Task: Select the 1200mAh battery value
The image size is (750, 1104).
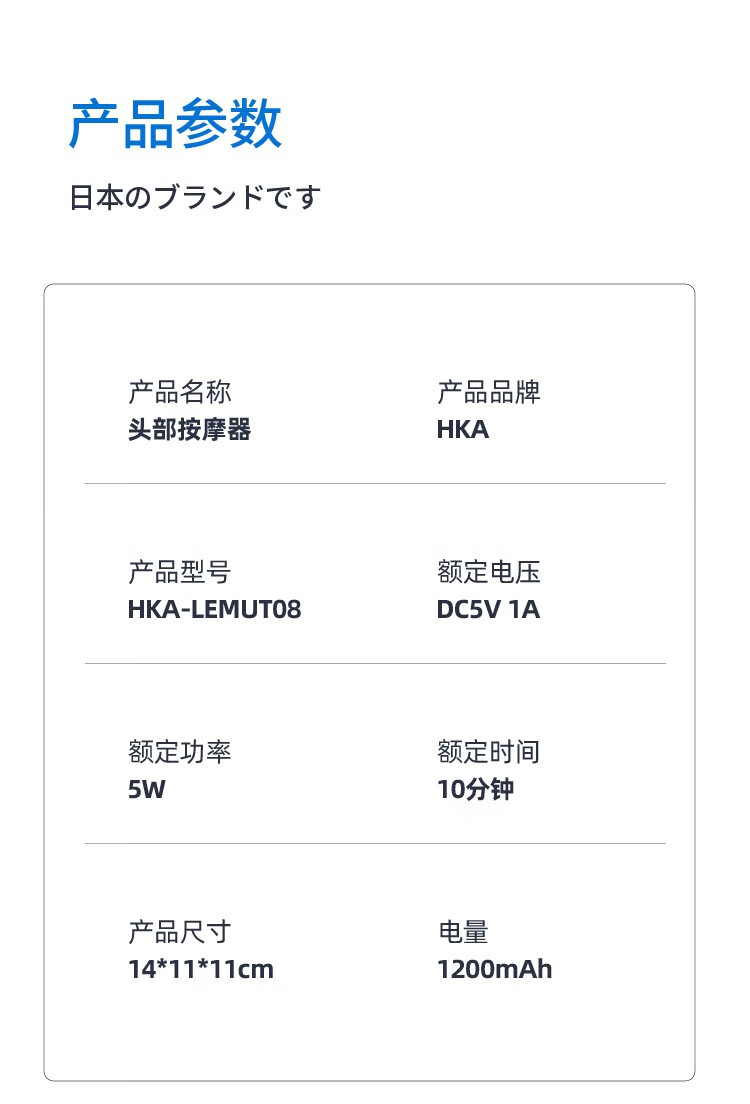Action: coord(494,969)
